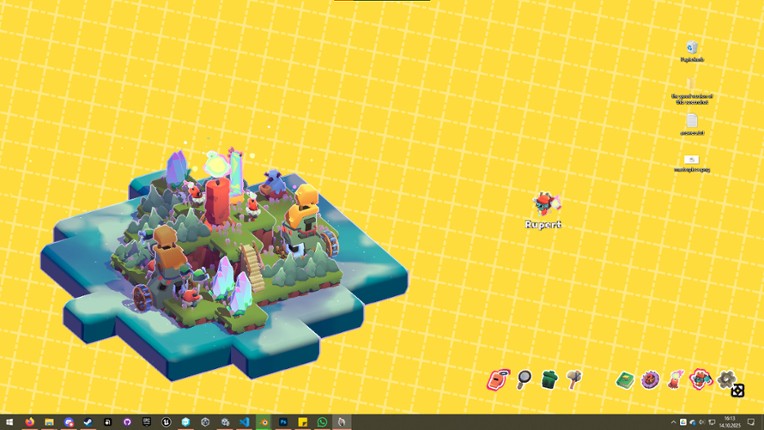Click the green trash can tool
The height and width of the screenshot is (430, 764).
[549, 379]
